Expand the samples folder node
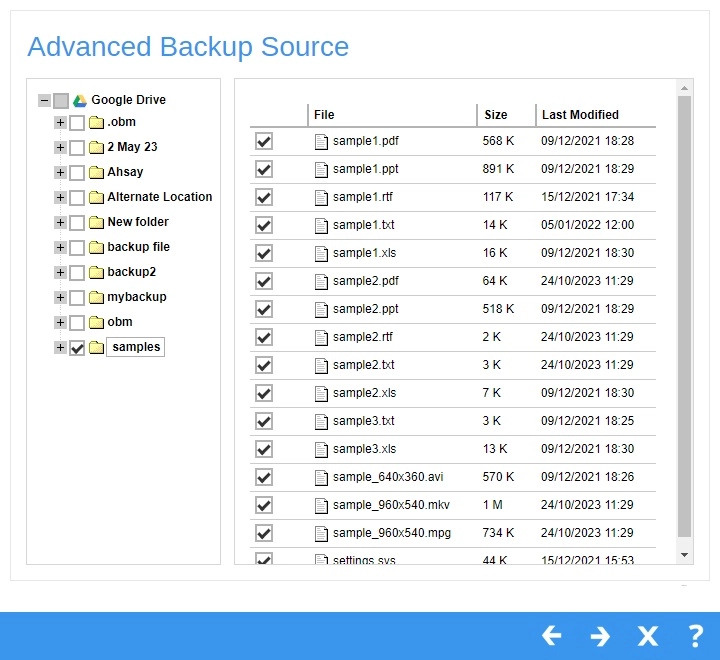This screenshot has width=720, height=660. pos(60,347)
